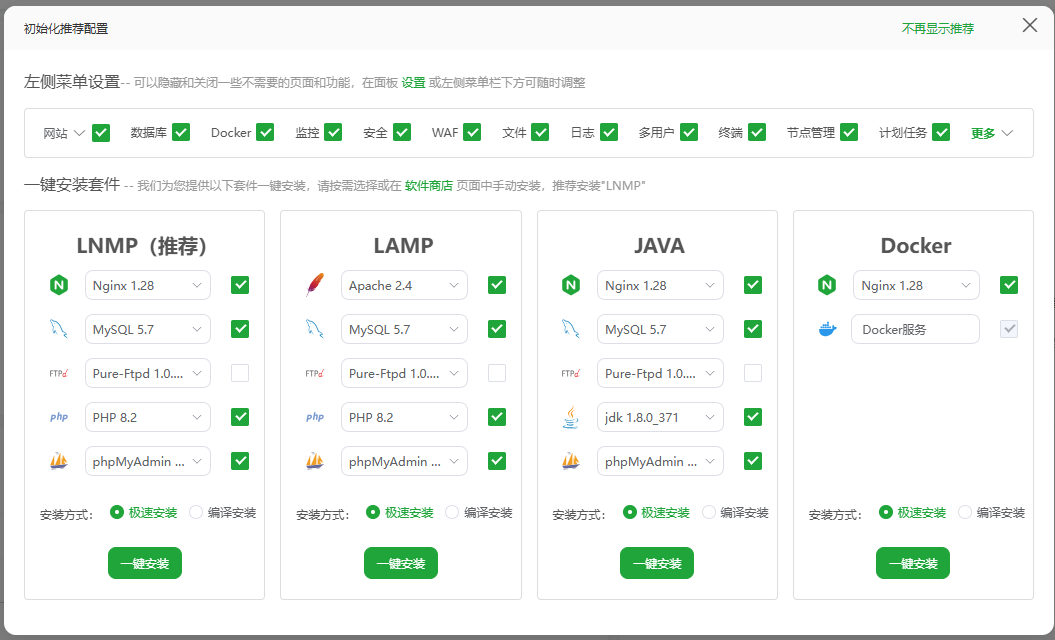Enable Pure-Ftpd checkbox in LNMP card

click(240, 373)
